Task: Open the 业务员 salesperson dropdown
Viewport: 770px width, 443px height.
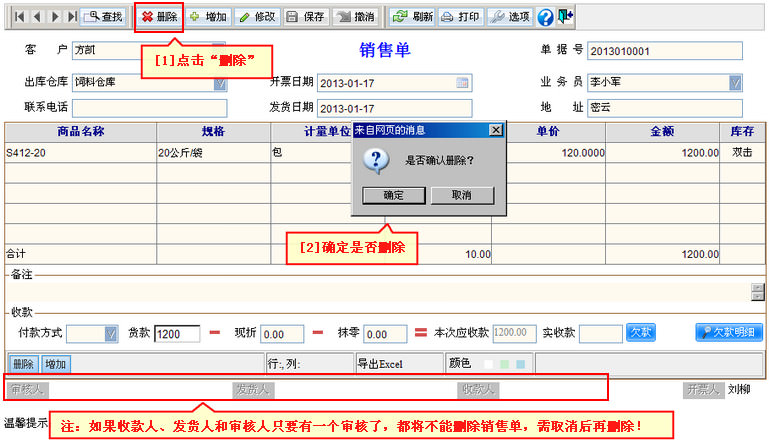Action: click(735, 83)
